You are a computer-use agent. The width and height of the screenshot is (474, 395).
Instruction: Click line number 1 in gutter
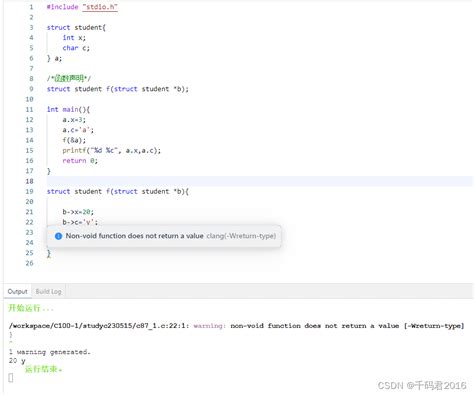click(x=31, y=7)
